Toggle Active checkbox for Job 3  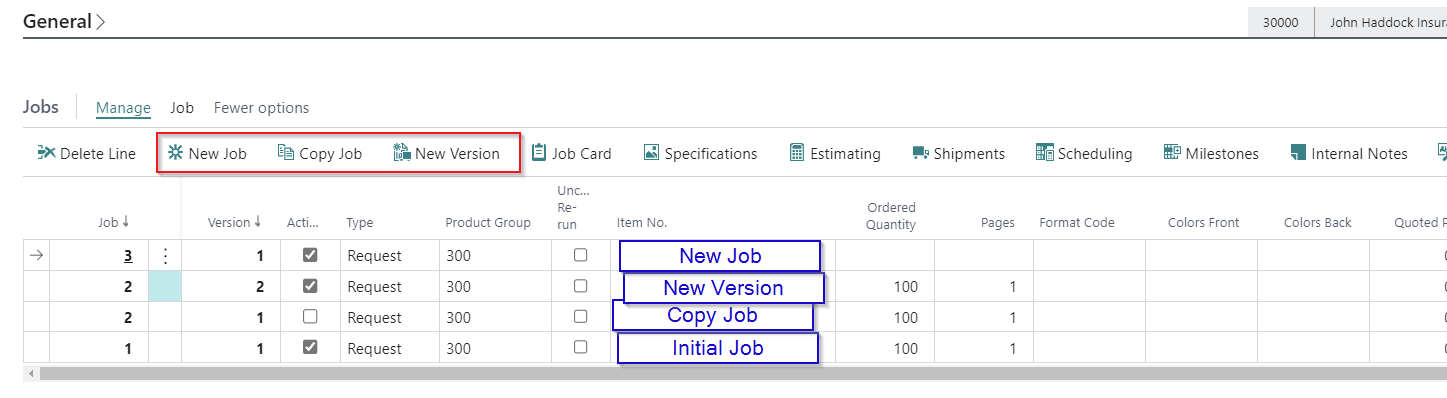pyautogui.click(x=310, y=255)
